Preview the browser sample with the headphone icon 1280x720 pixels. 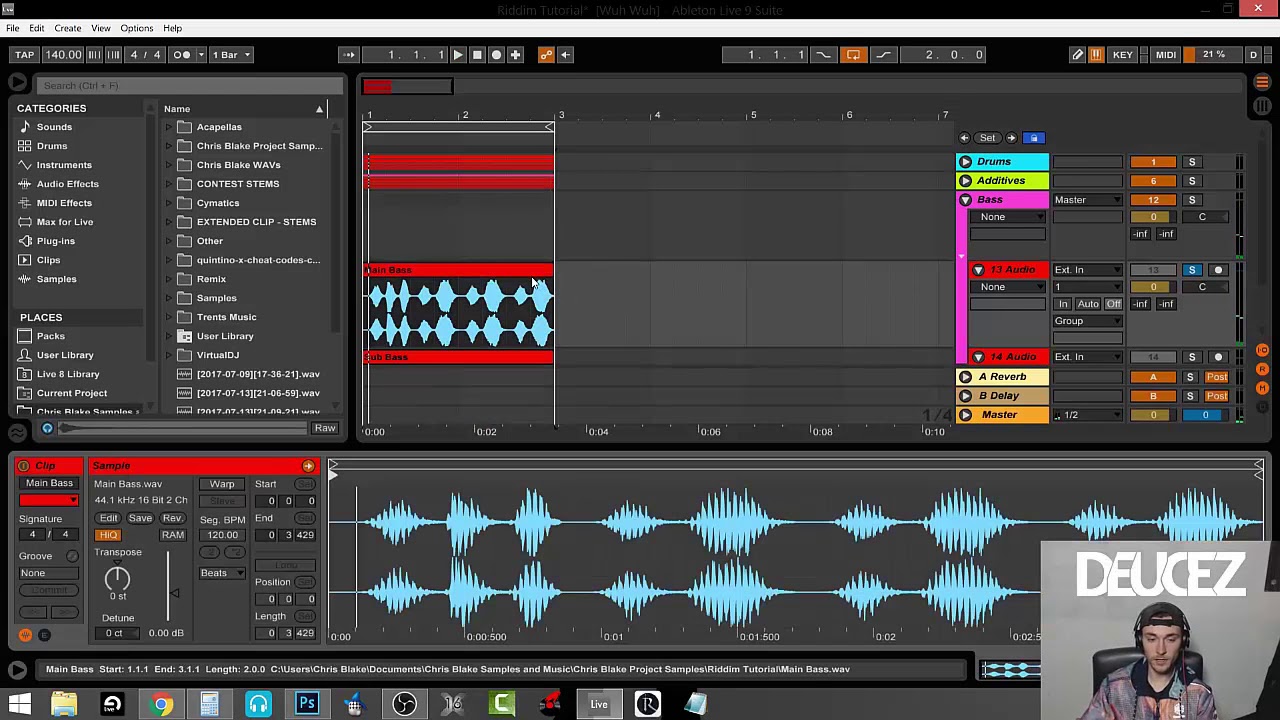[x=47, y=428]
